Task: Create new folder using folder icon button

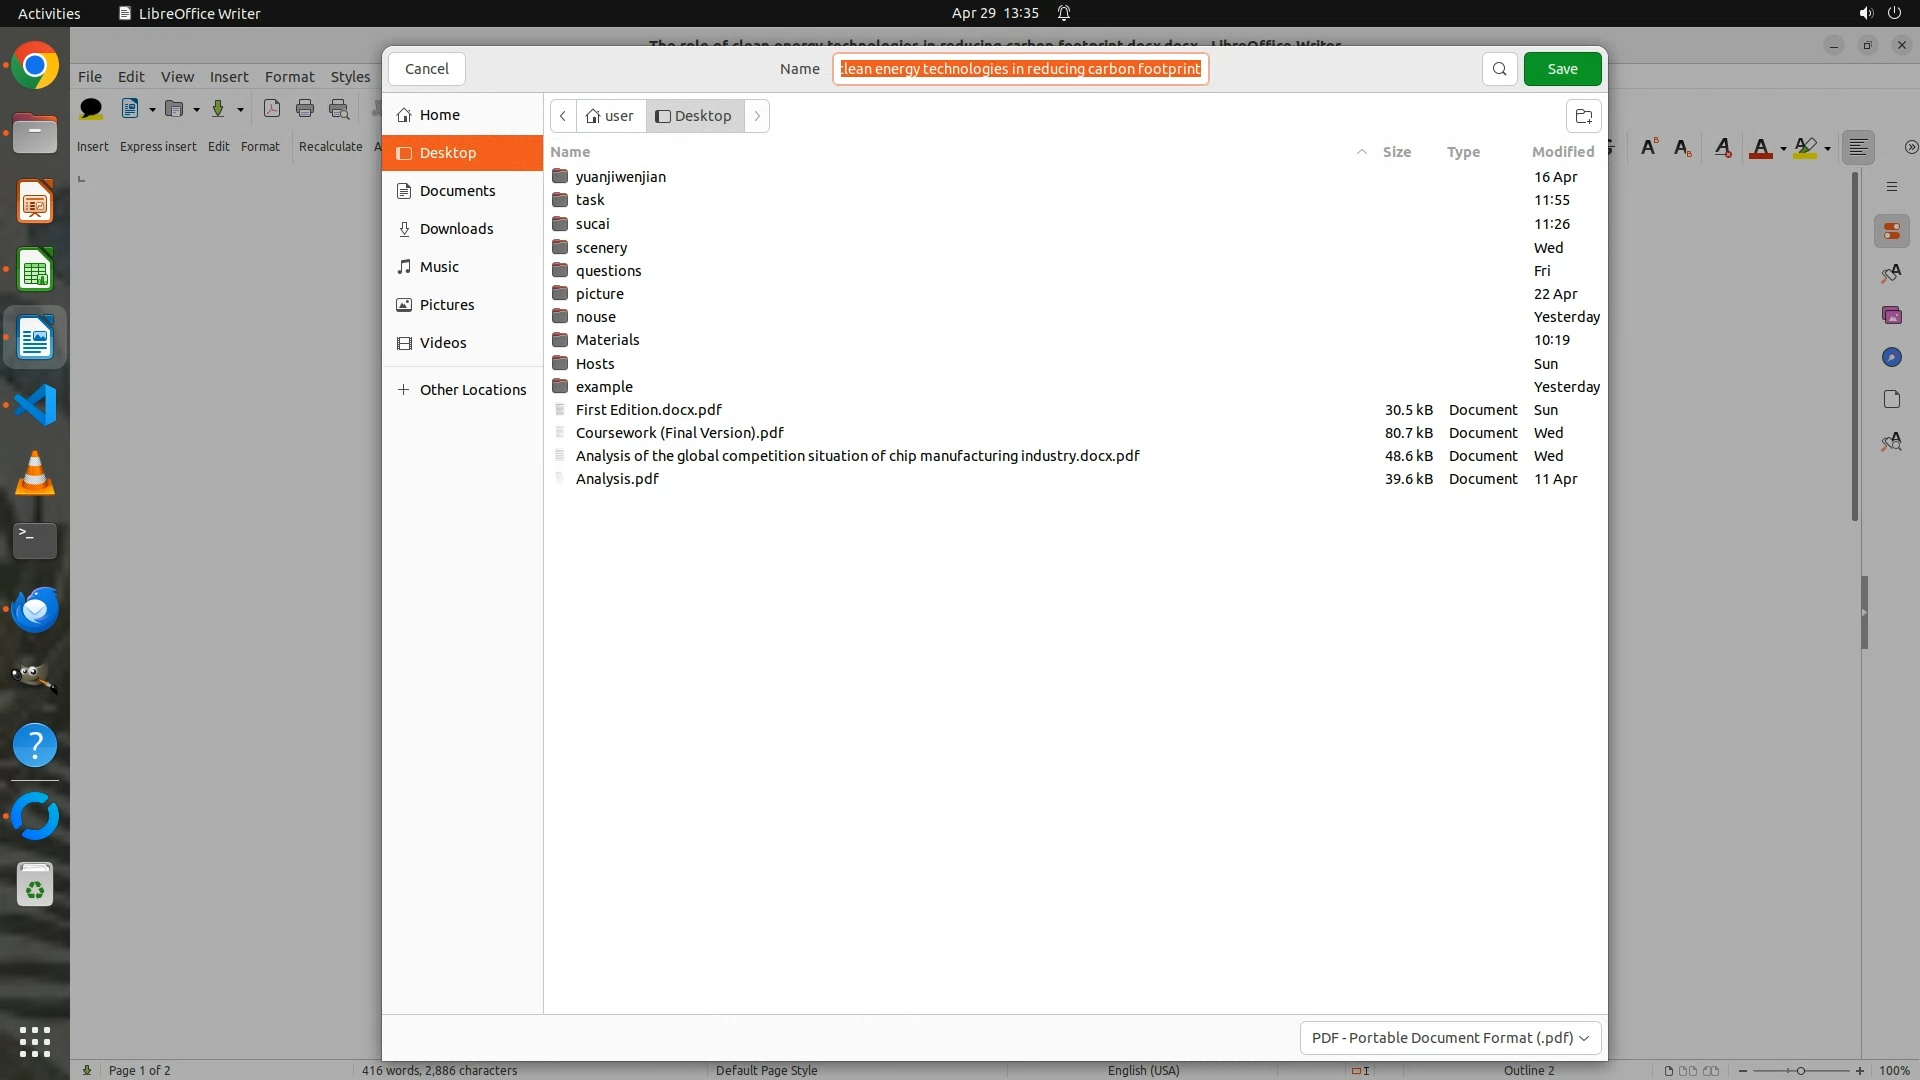Action: pos(1583,116)
